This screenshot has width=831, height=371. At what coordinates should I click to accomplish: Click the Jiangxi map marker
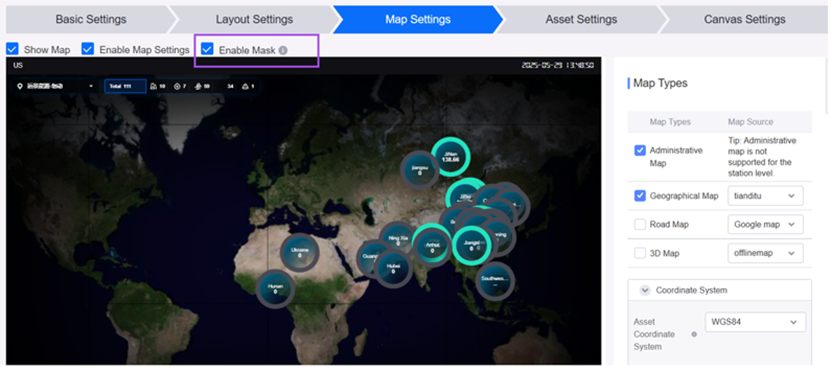[x=471, y=245]
